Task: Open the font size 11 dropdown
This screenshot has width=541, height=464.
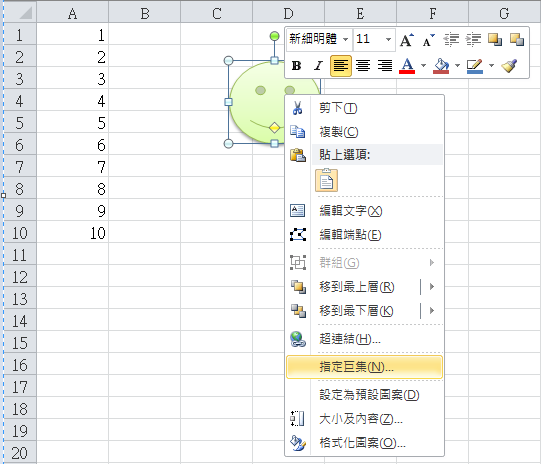Action: click(x=388, y=39)
